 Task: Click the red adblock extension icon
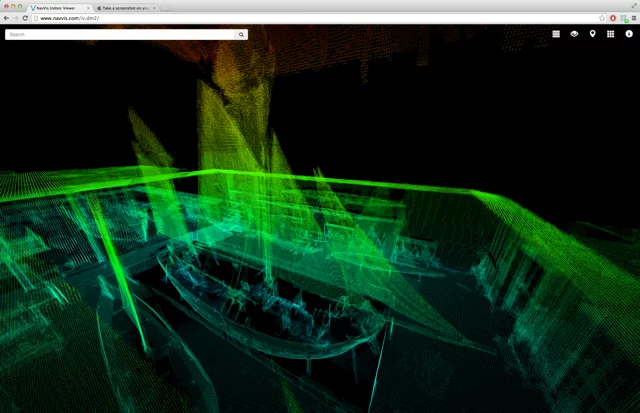pos(613,18)
